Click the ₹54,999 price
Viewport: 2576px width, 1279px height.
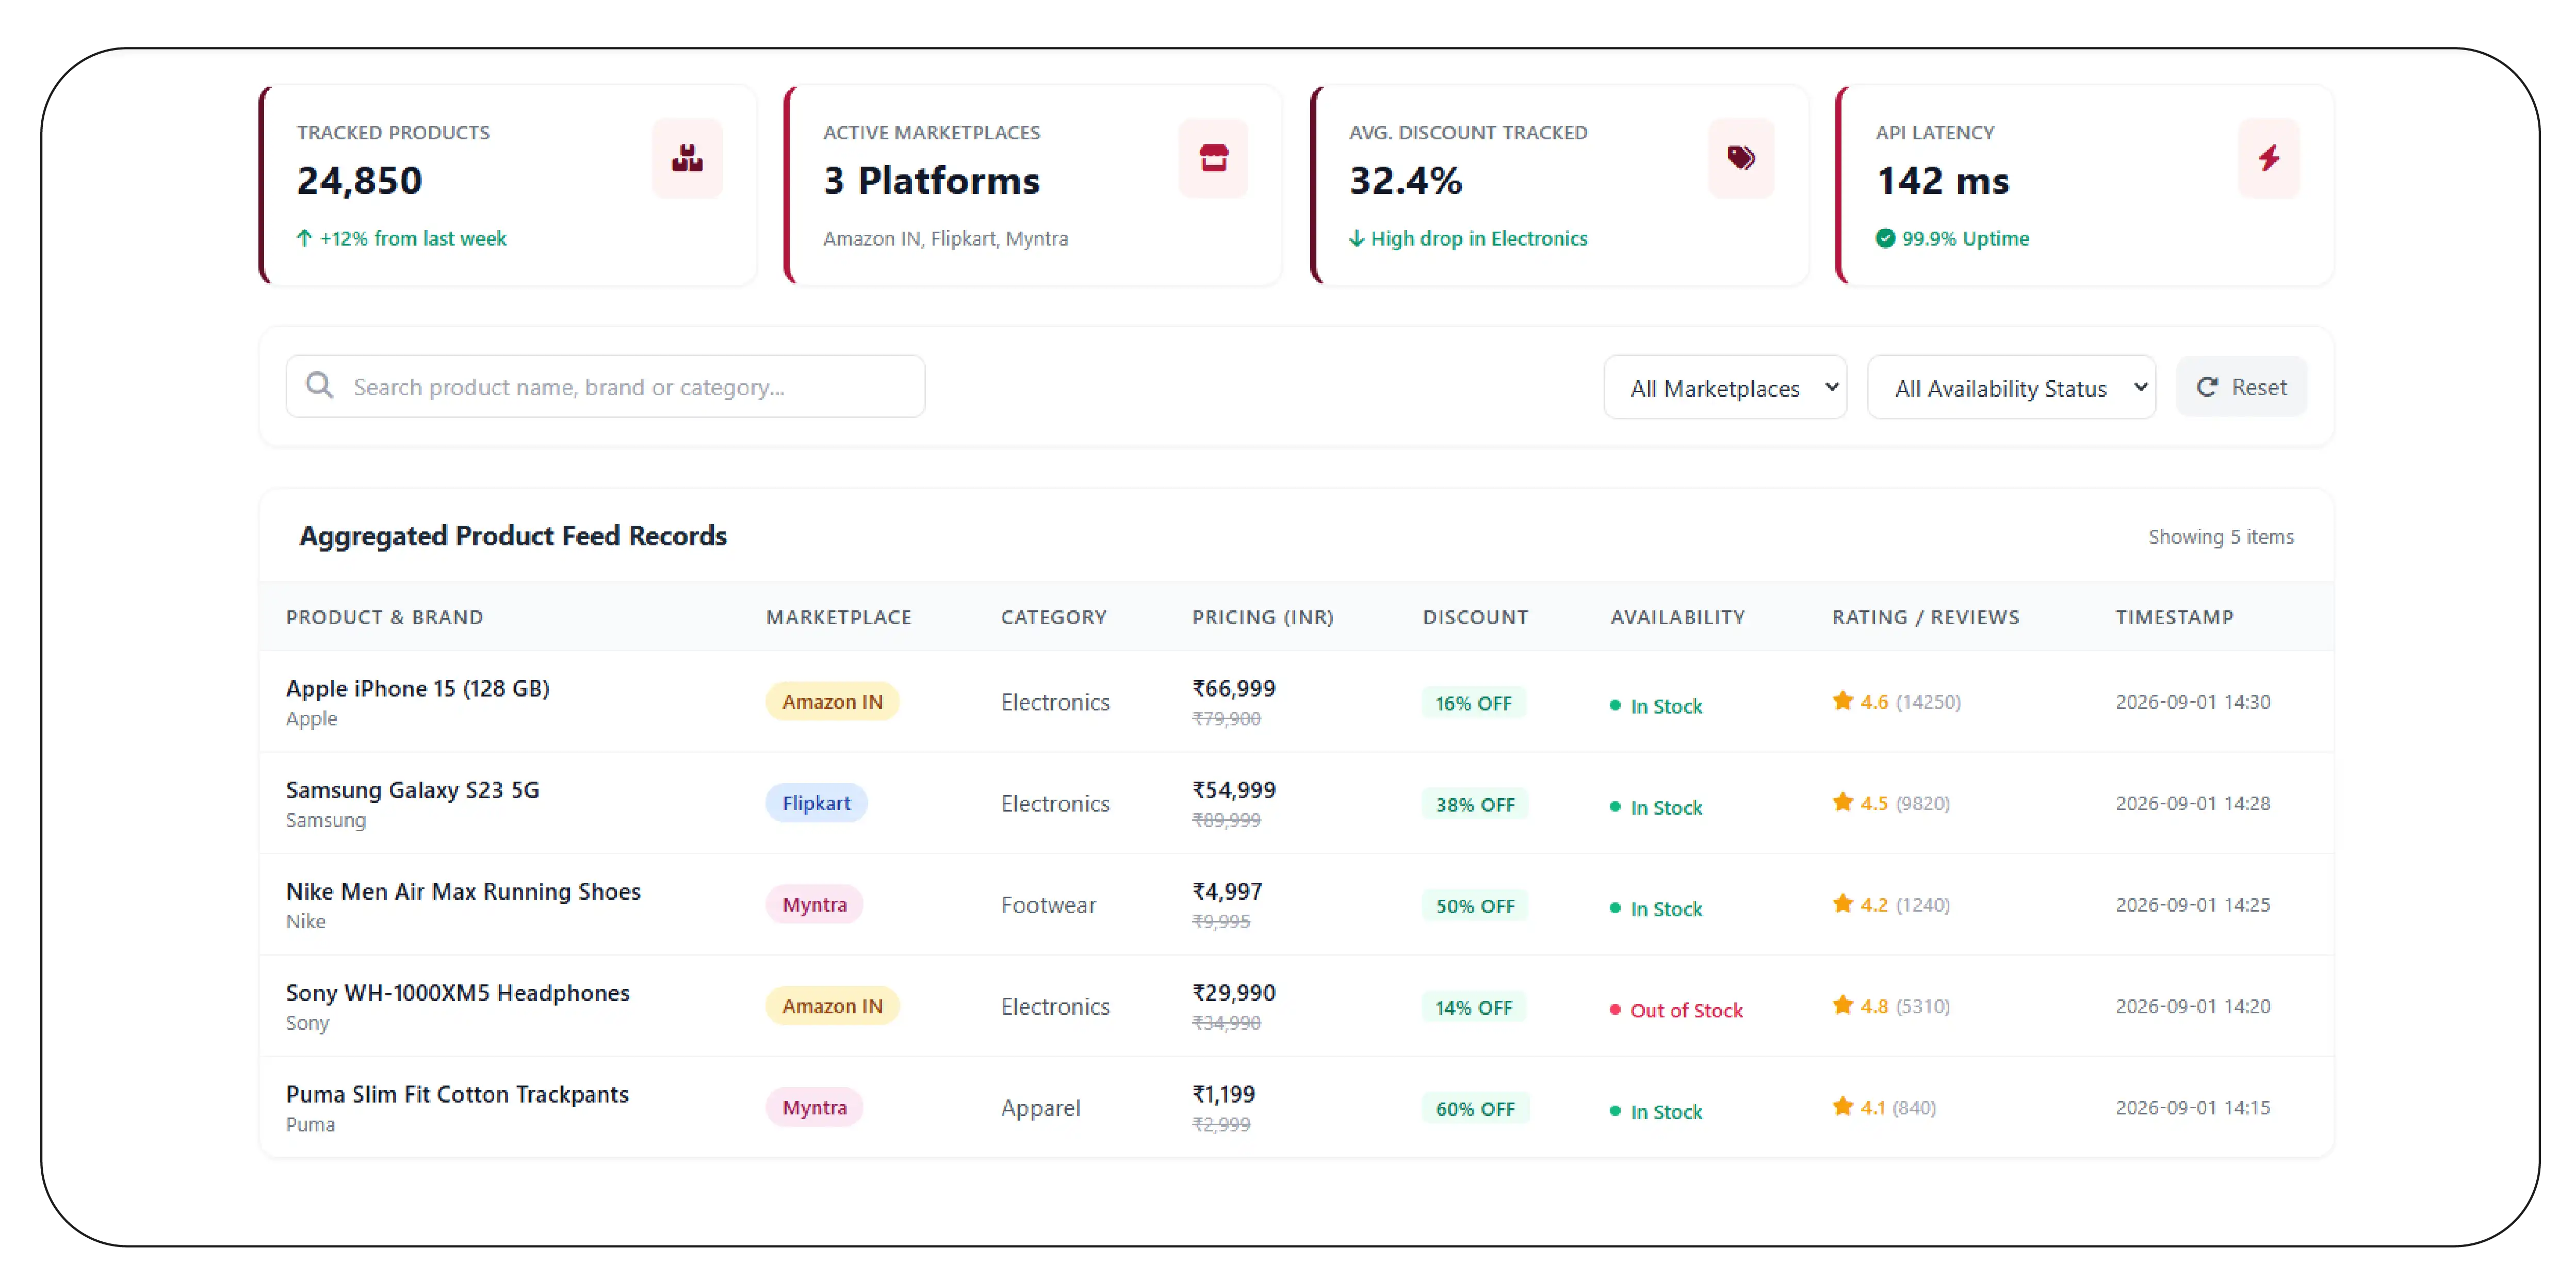pyautogui.click(x=1233, y=790)
